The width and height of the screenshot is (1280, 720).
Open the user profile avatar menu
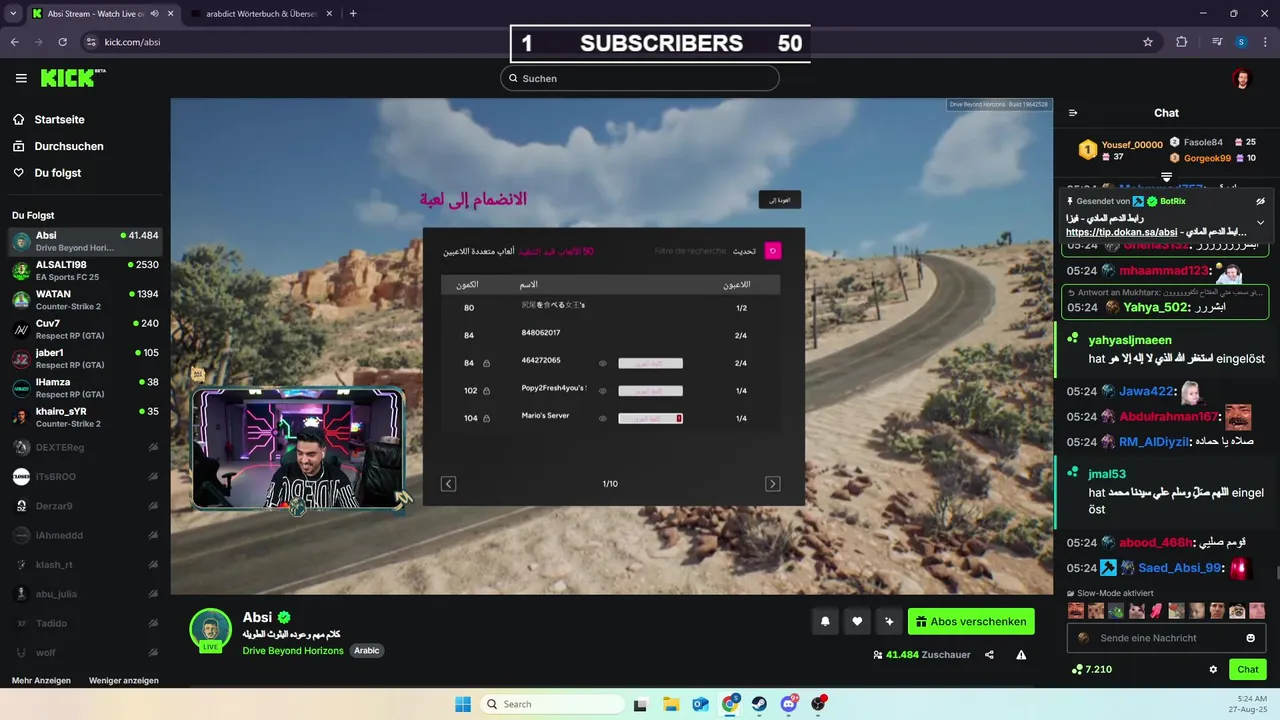1241,78
